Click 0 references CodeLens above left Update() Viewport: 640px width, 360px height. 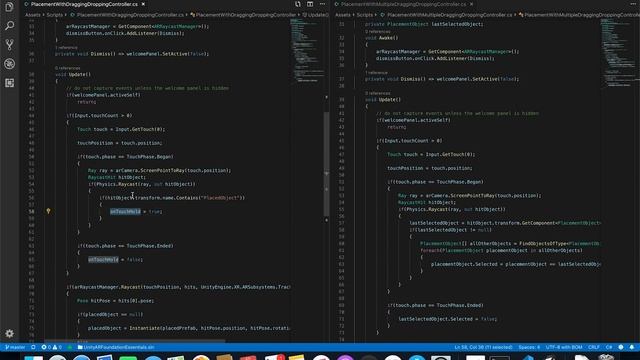click(67, 68)
